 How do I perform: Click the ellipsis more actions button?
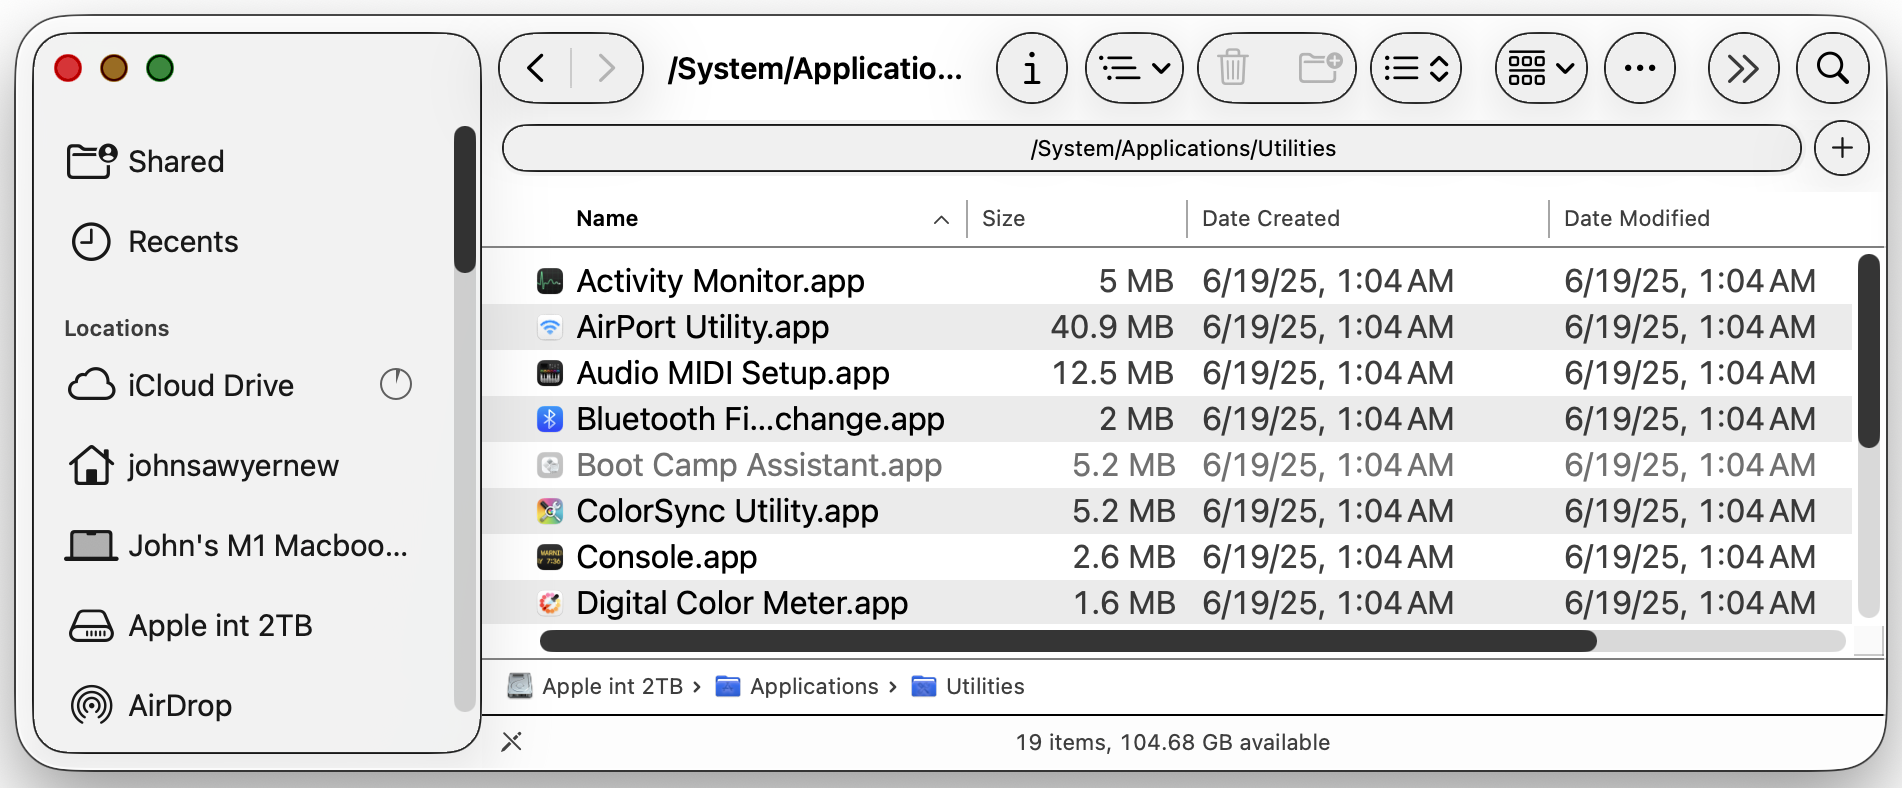click(1639, 69)
